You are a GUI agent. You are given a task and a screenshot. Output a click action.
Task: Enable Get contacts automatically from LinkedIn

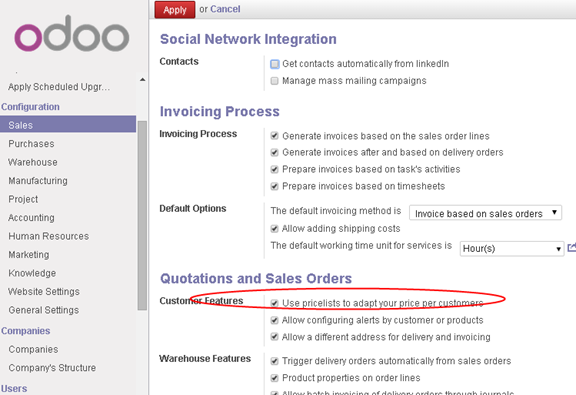(x=274, y=64)
